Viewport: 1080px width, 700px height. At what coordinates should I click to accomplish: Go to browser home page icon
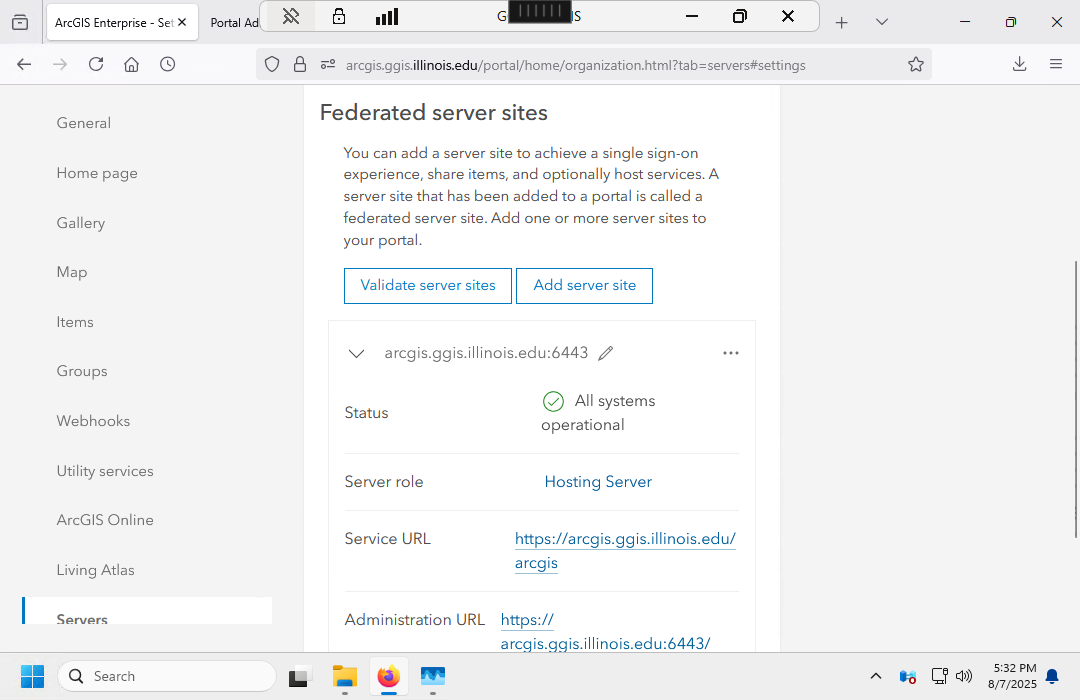click(131, 64)
